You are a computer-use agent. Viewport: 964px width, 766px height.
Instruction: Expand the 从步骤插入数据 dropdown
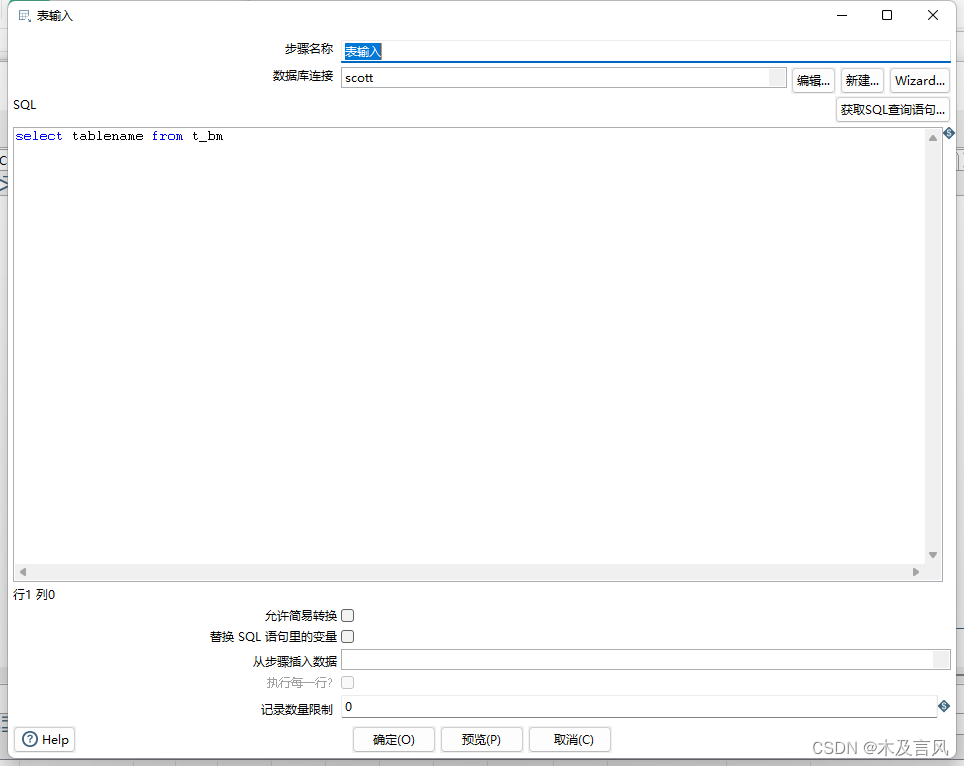click(x=941, y=660)
